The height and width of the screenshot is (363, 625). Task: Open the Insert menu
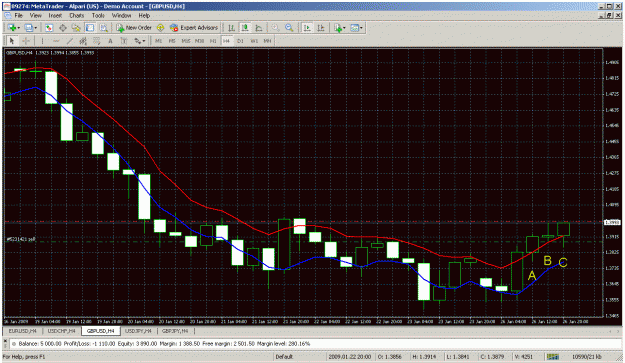tap(55, 16)
